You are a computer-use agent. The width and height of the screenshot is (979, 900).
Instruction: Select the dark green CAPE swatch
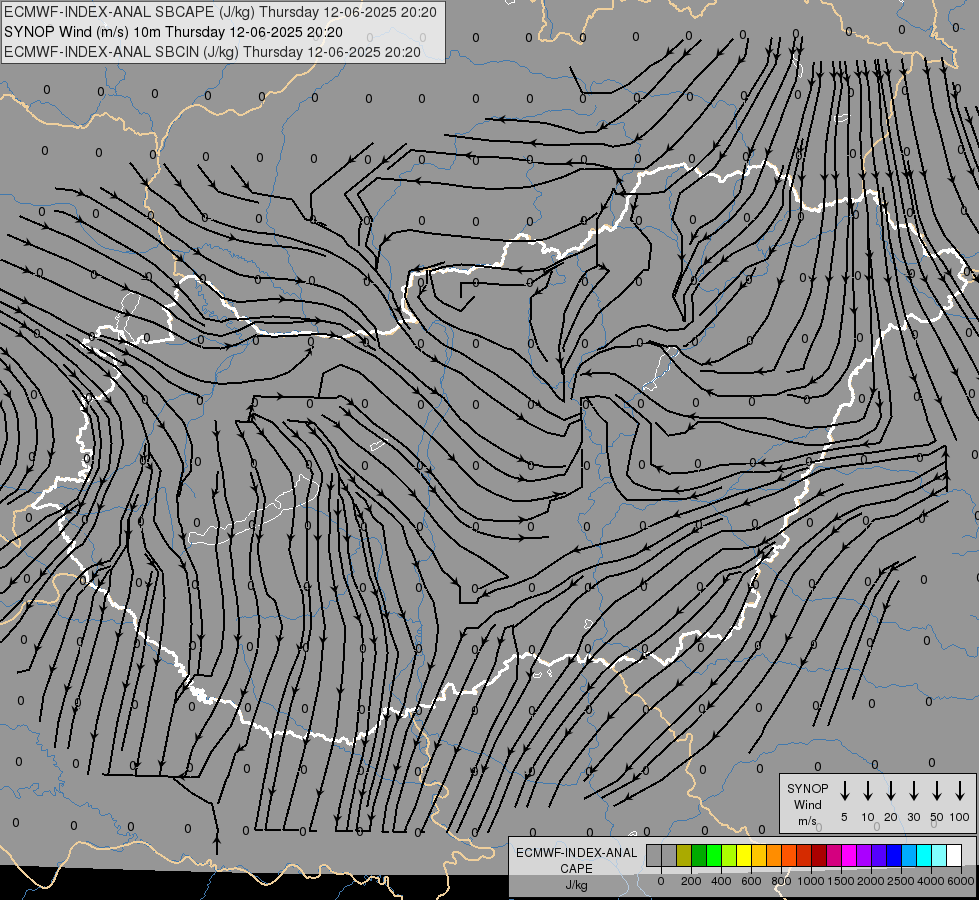pyautogui.click(x=699, y=855)
